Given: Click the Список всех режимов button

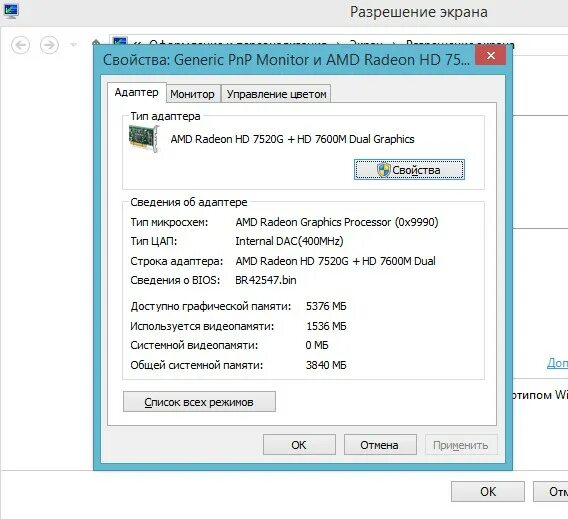Looking at the screenshot, I should click(x=199, y=402).
